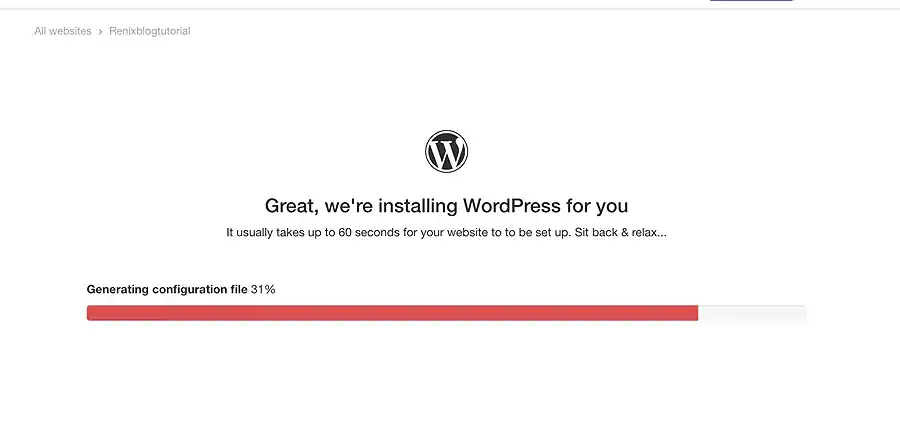Open the Renixblogtutorial breadcrumb item
Image resolution: width=900 pixels, height=439 pixels.
(150, 31)
